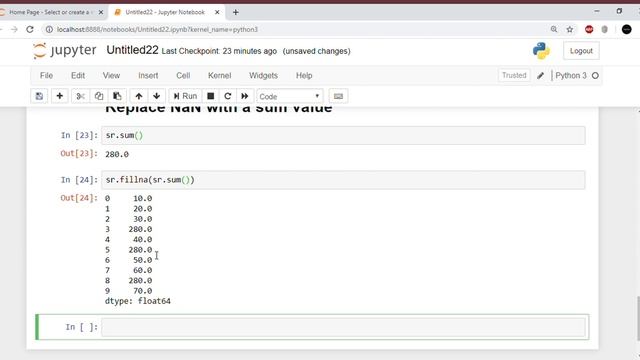Screen dimensions: 640x360
Task: Move selected cell up arrow
Action: coord(139,96)
